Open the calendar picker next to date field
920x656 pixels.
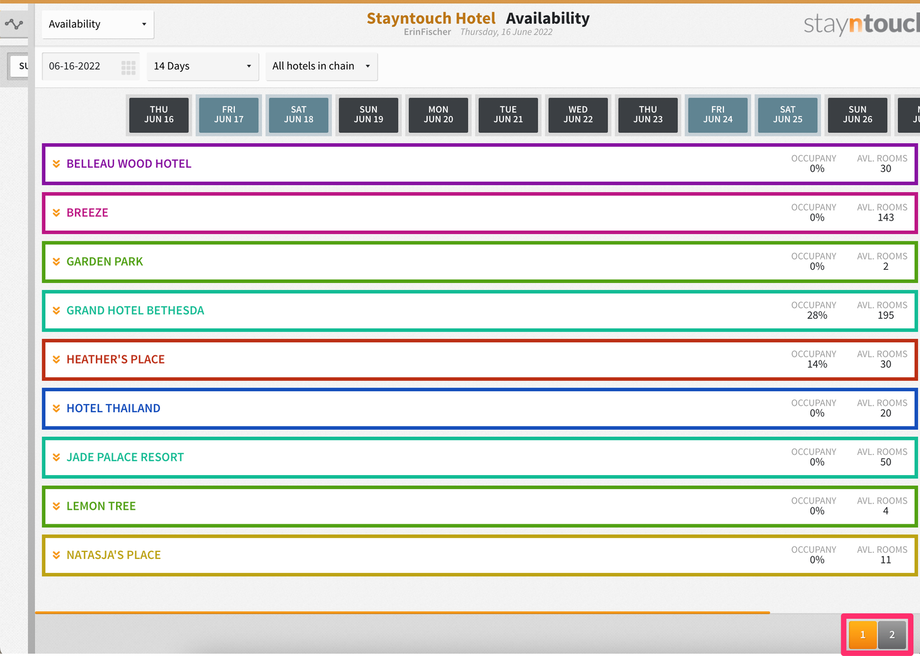[128, 67]
